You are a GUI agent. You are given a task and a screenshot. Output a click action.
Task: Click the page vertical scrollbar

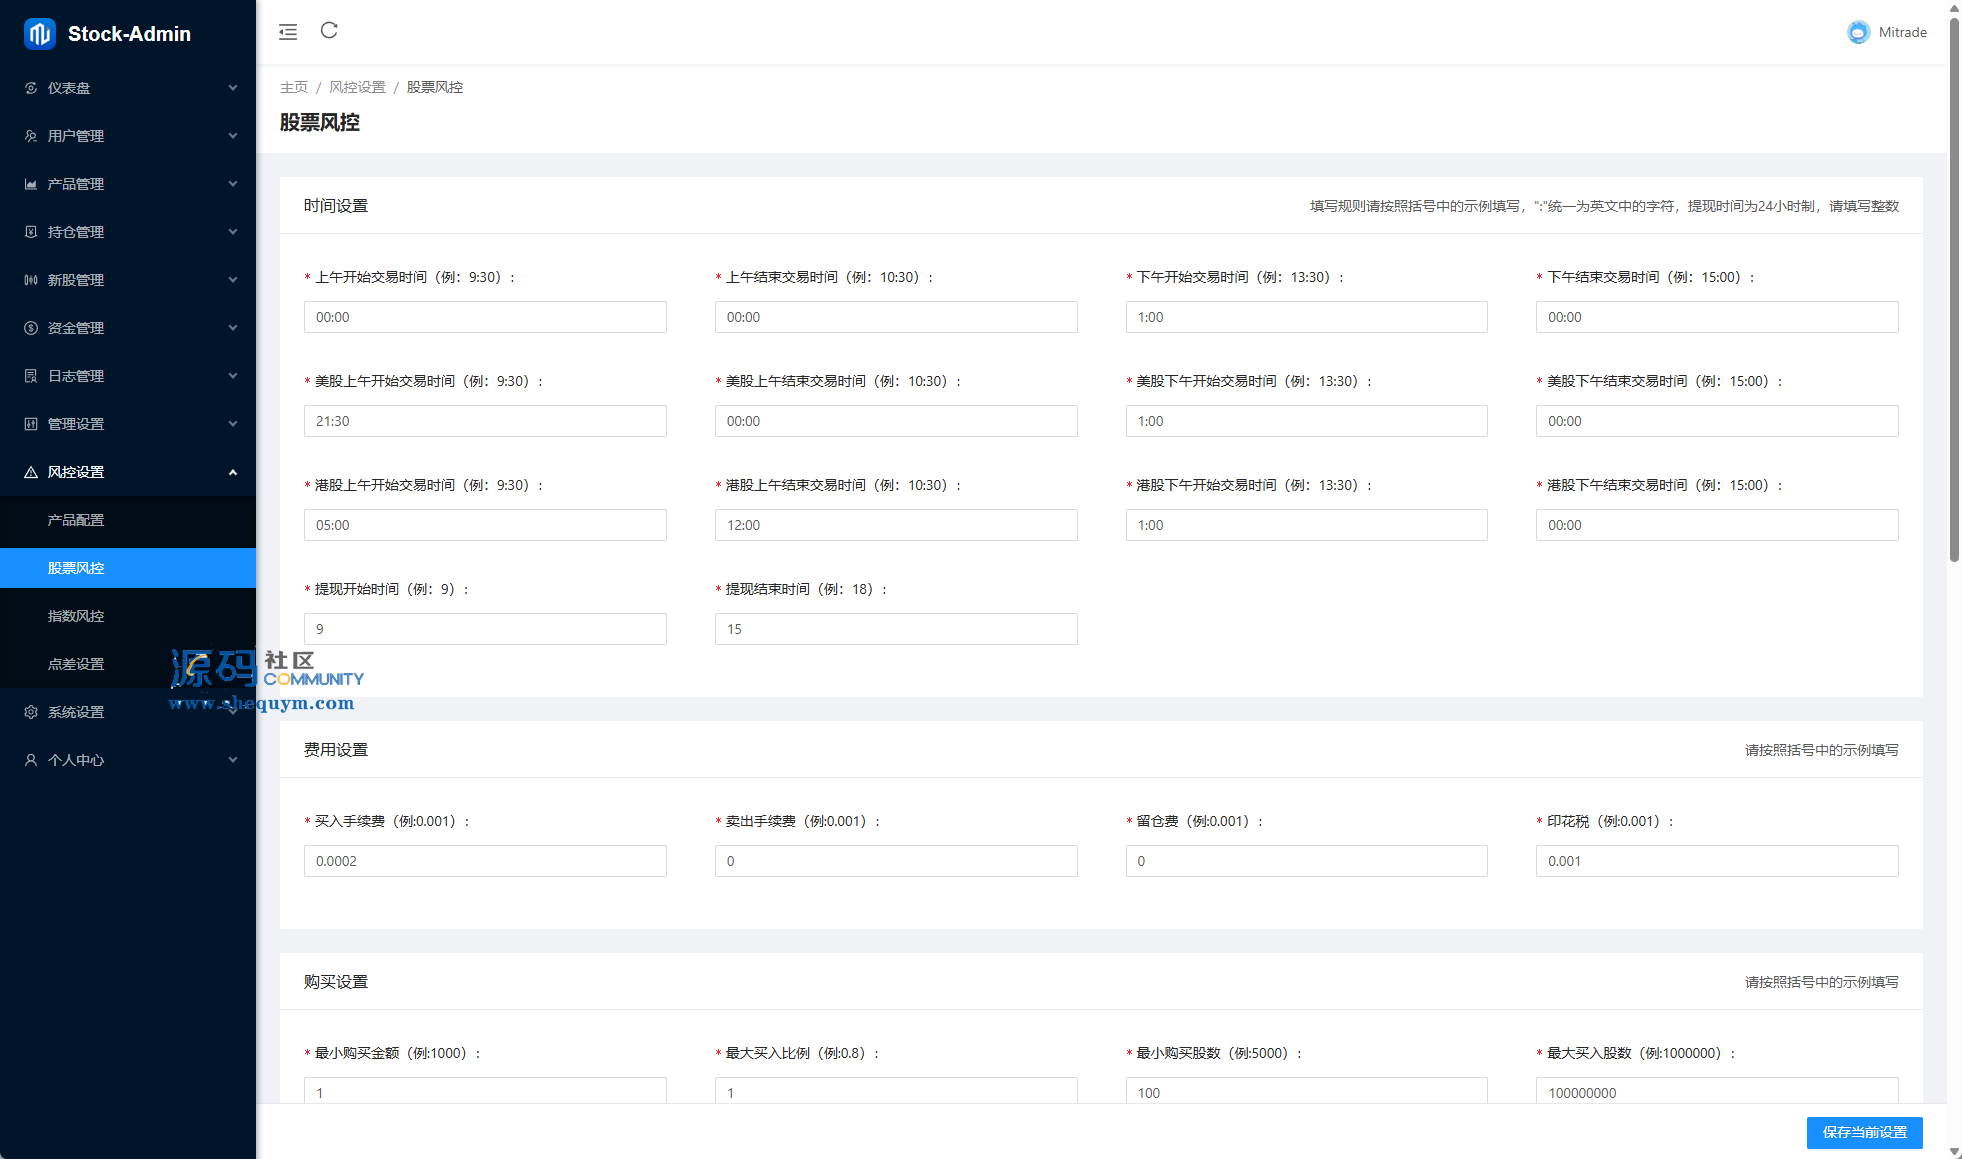click(x=1954, y=290)
